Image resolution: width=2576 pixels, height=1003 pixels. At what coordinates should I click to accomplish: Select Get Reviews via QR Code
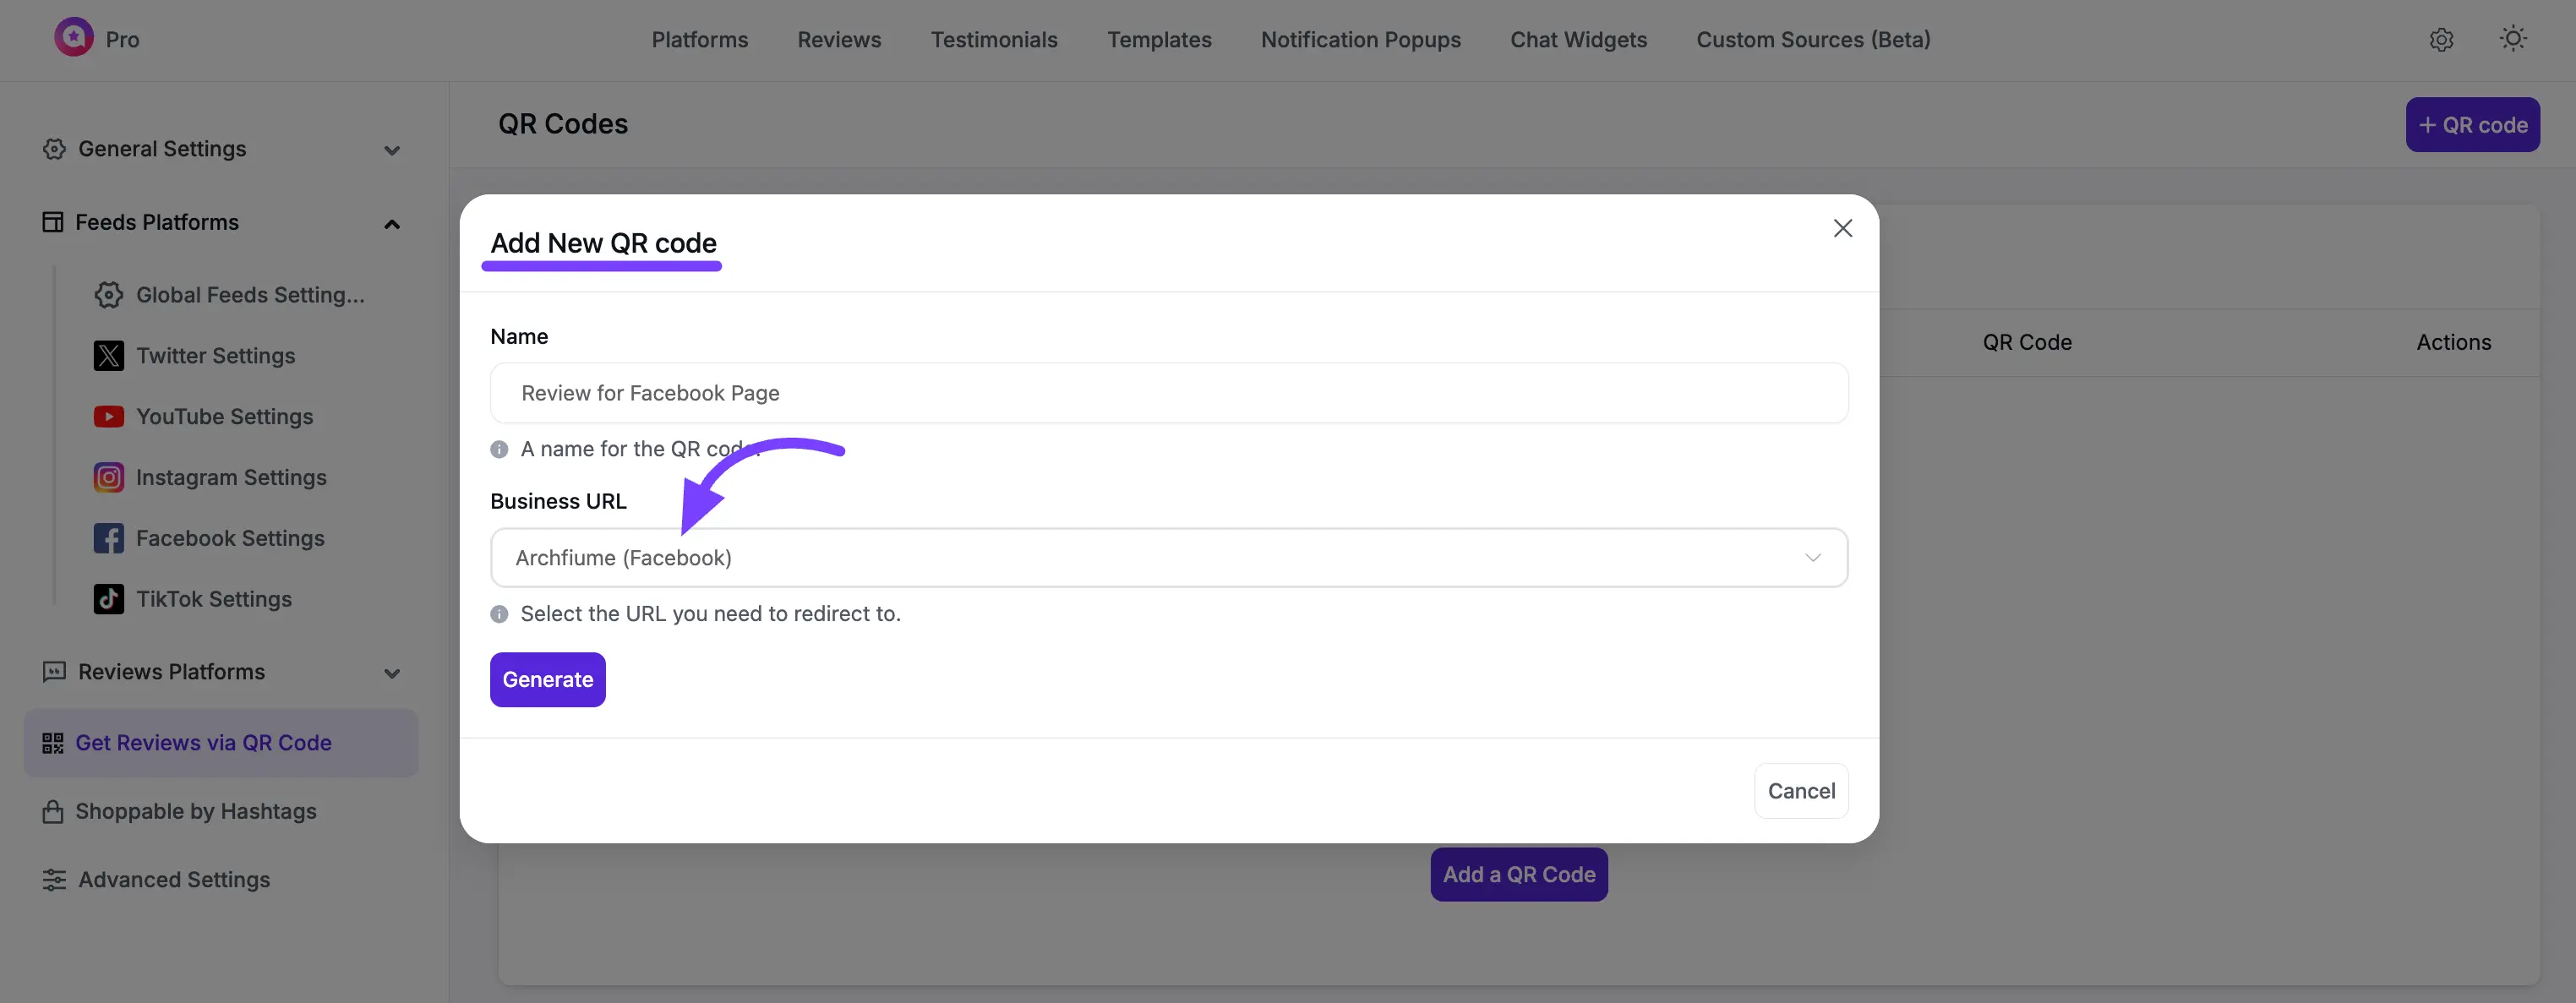point(203,743)
